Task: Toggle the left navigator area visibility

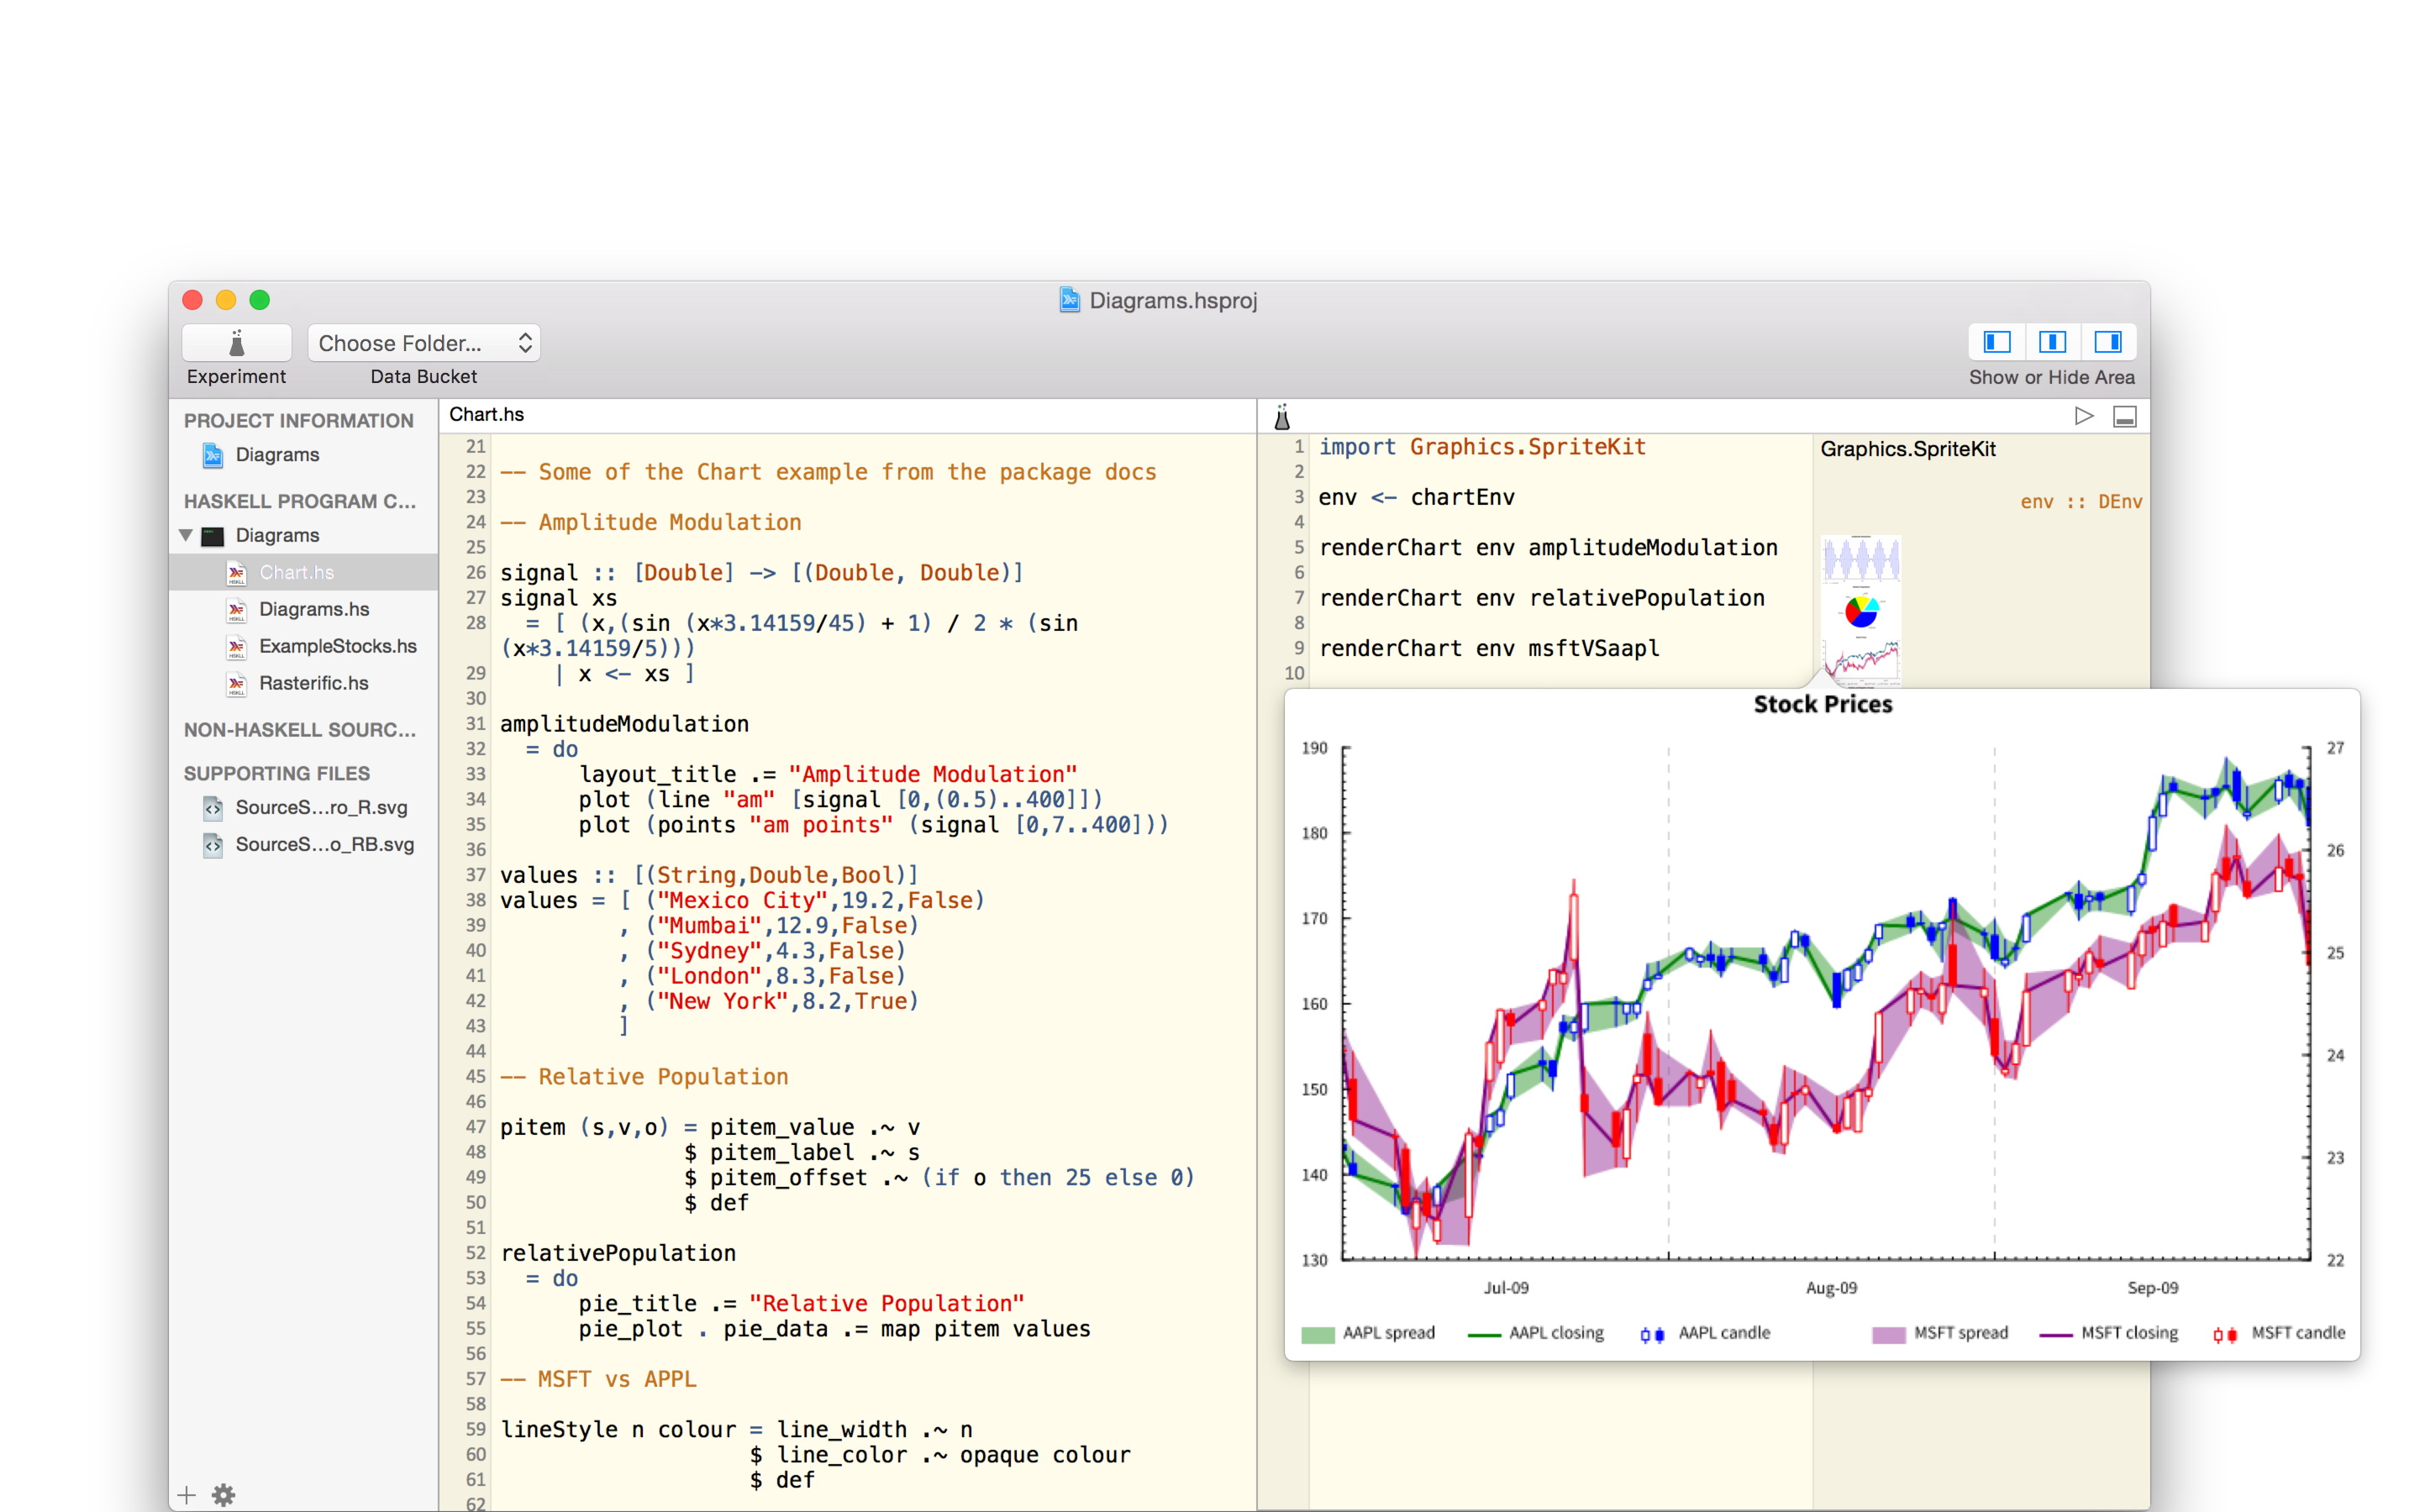Action: [1997, 342]
